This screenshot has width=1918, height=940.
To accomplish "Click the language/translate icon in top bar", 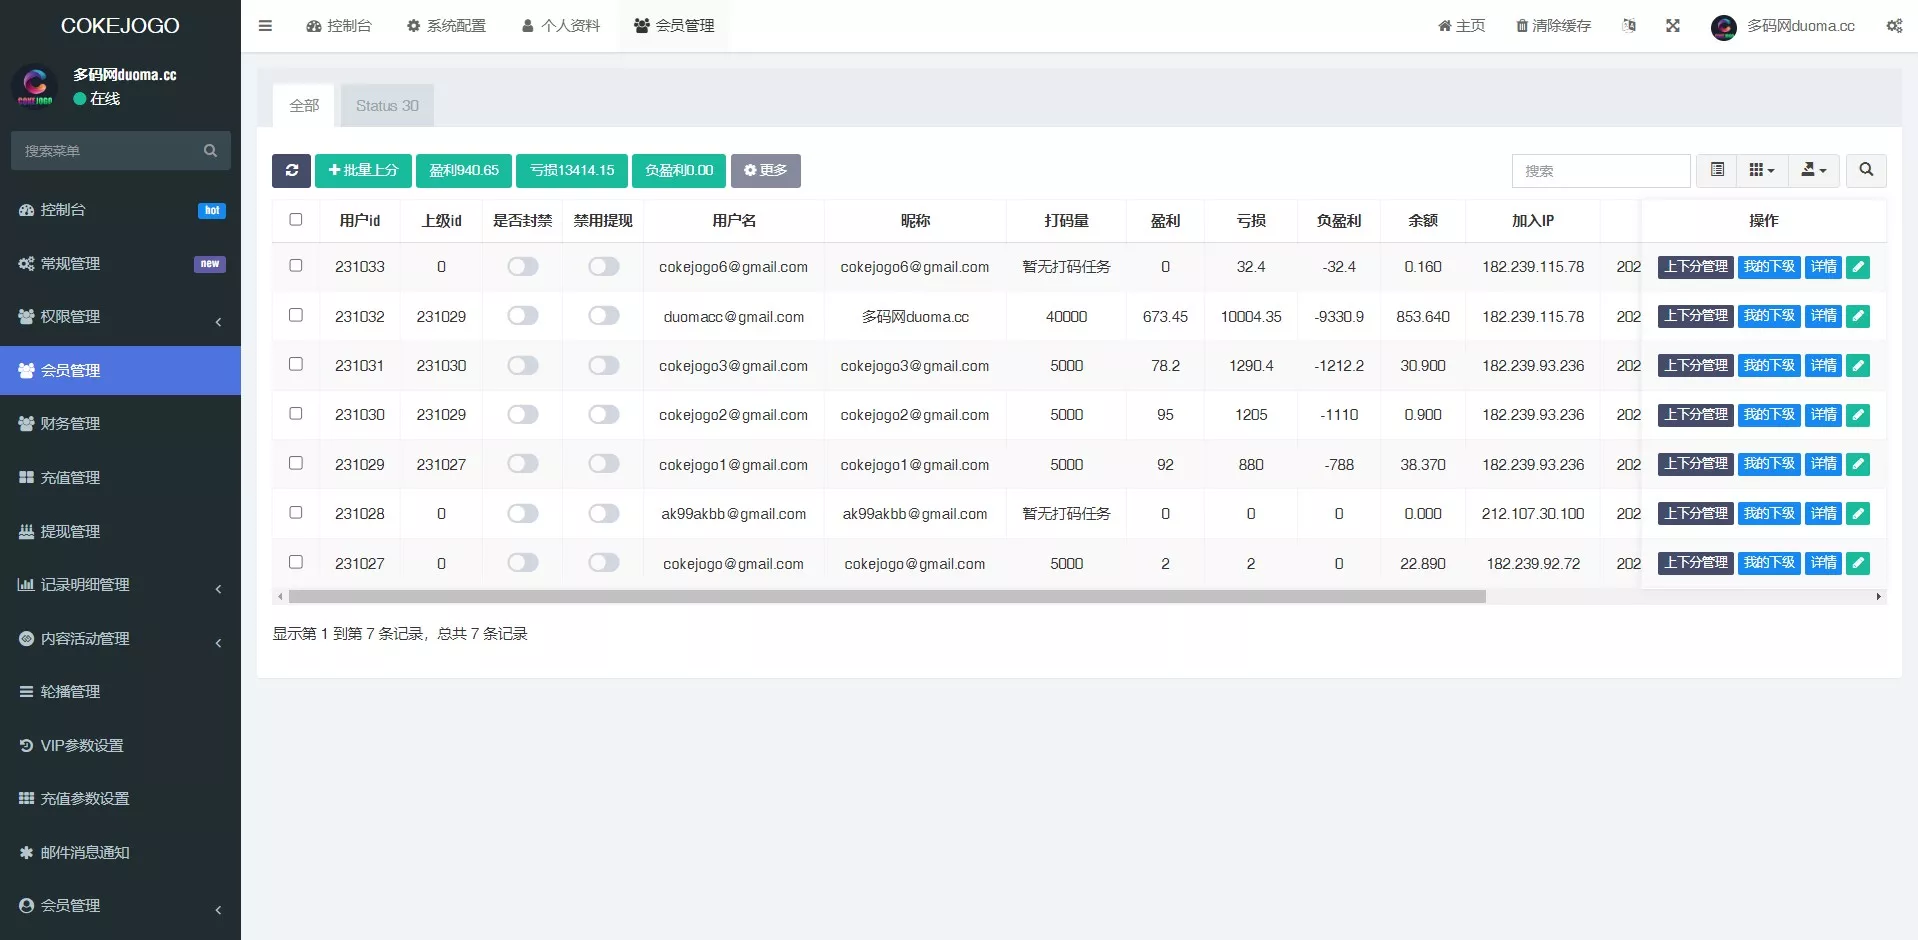I will [x=1629, y=25].
